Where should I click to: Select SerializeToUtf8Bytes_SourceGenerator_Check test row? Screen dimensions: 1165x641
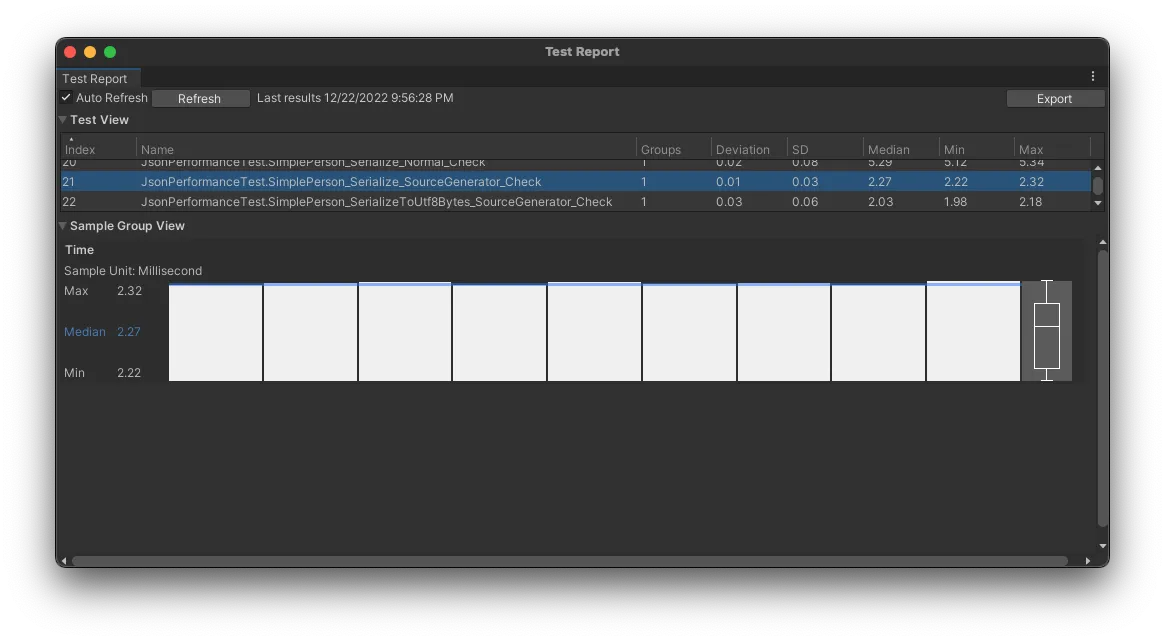pyautogui.click(x=376, y=202)
